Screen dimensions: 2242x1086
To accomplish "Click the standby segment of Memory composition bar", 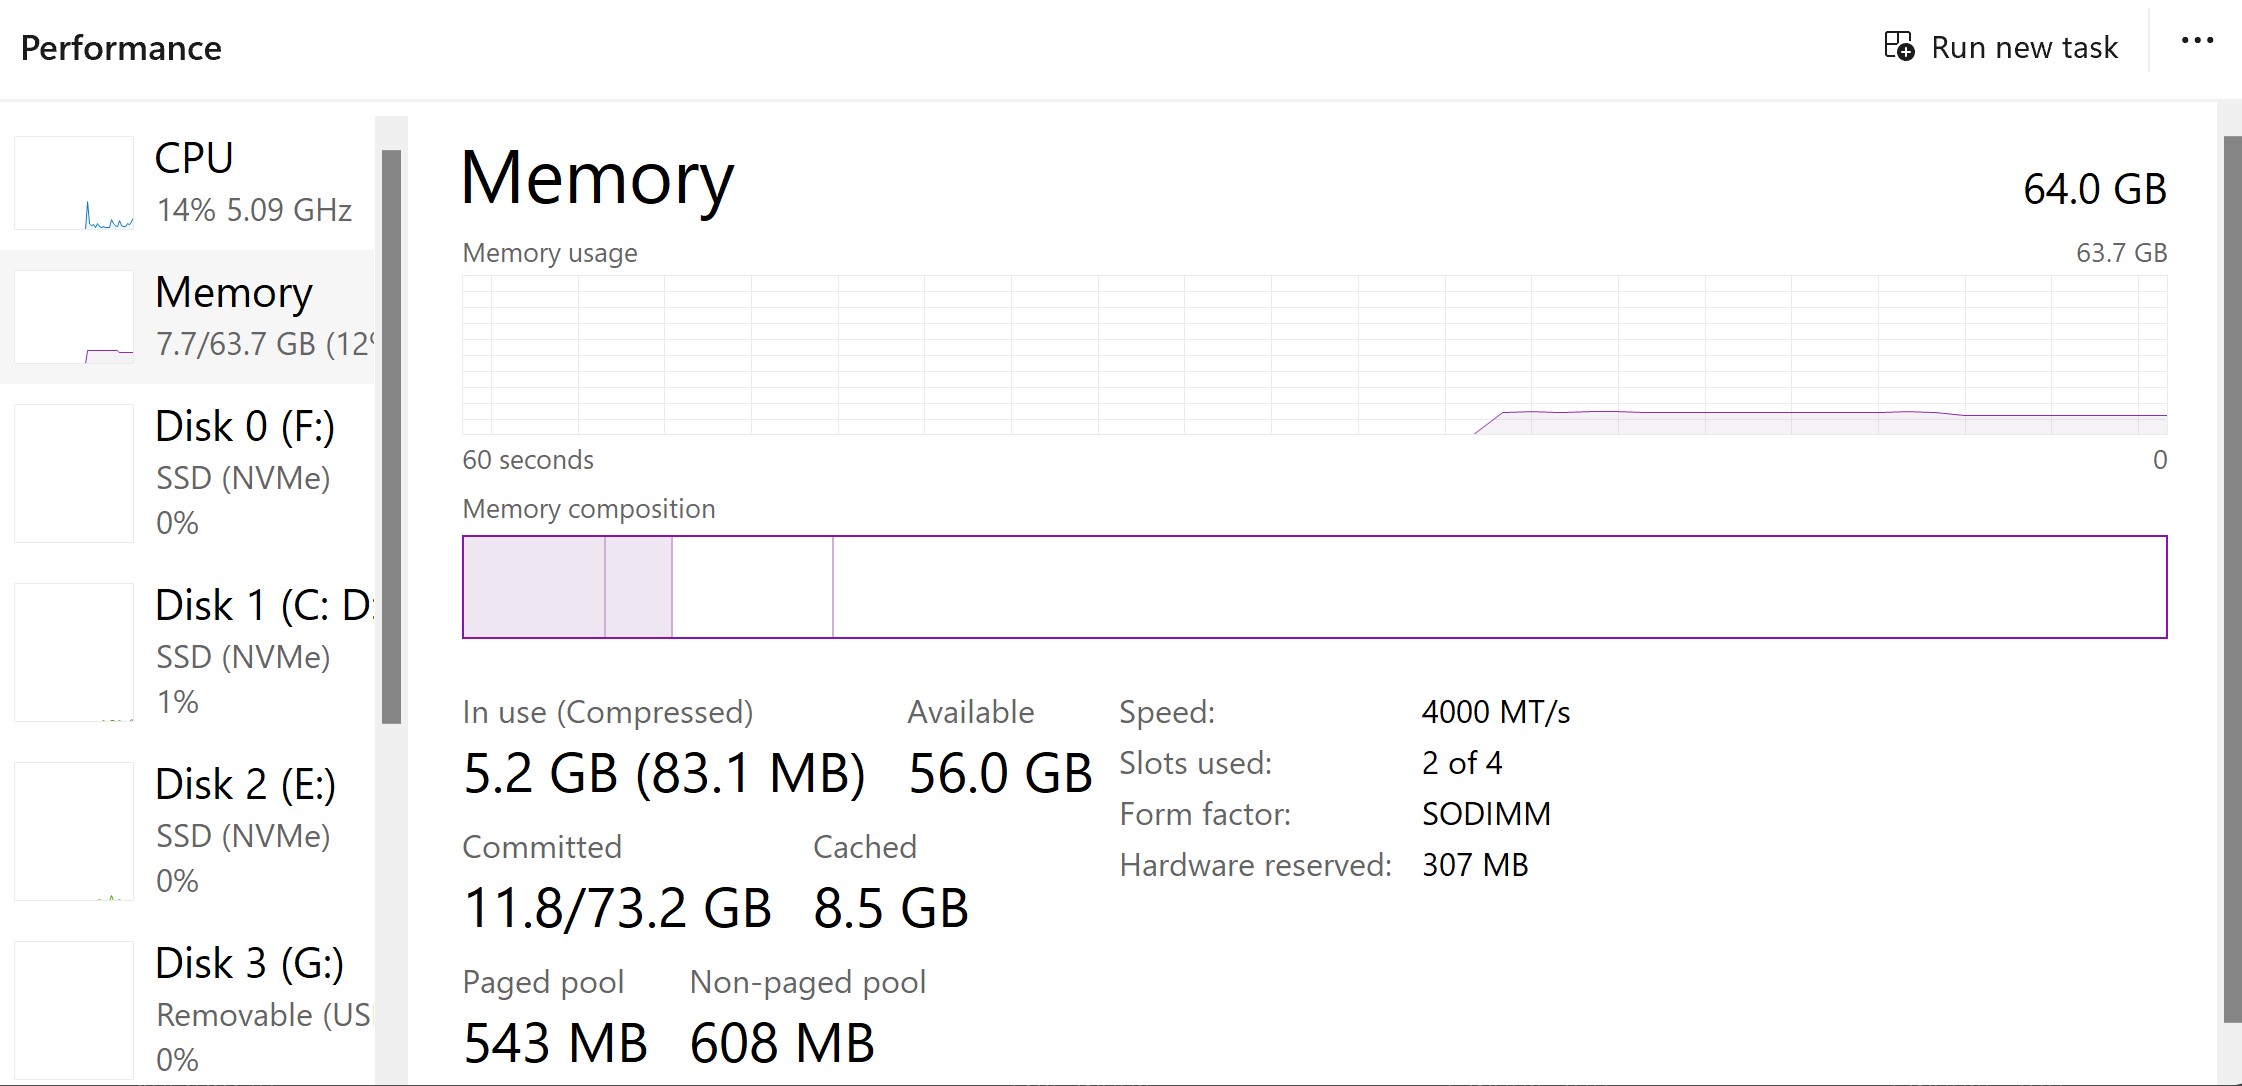I will [752, 587].
